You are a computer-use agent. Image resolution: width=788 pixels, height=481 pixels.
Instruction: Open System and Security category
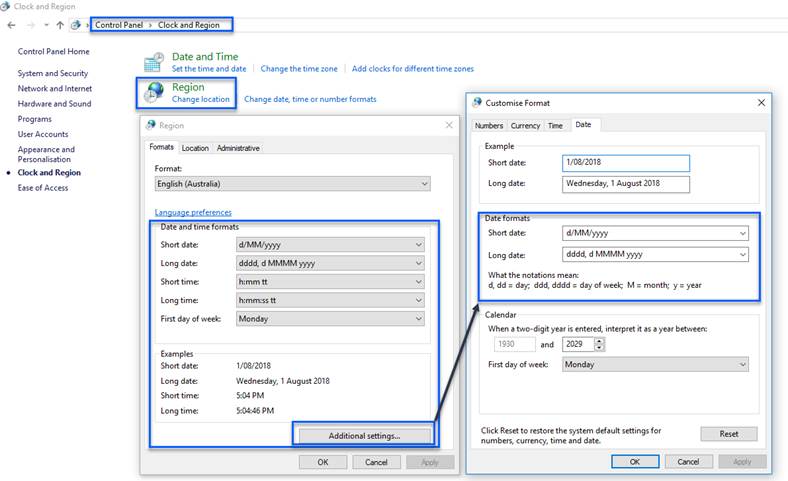click(x=53, y=73)
